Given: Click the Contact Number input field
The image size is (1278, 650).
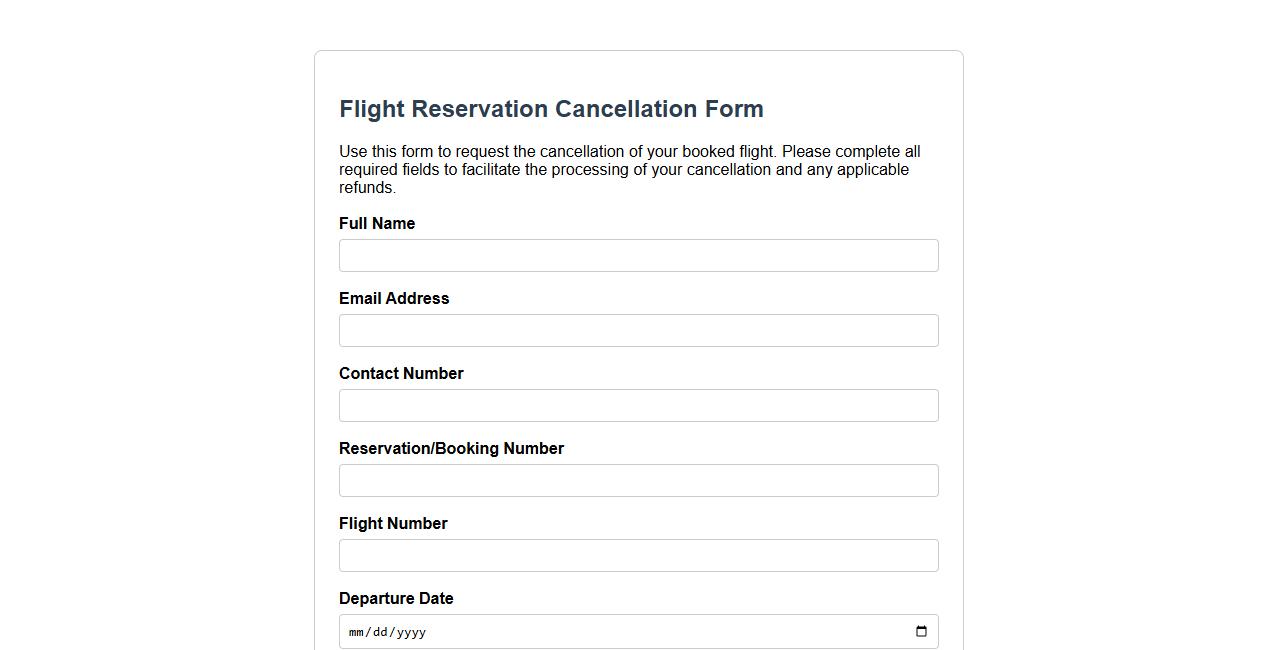Looking at the screenshot, I should pyautogui.click(x=638, y=405).
